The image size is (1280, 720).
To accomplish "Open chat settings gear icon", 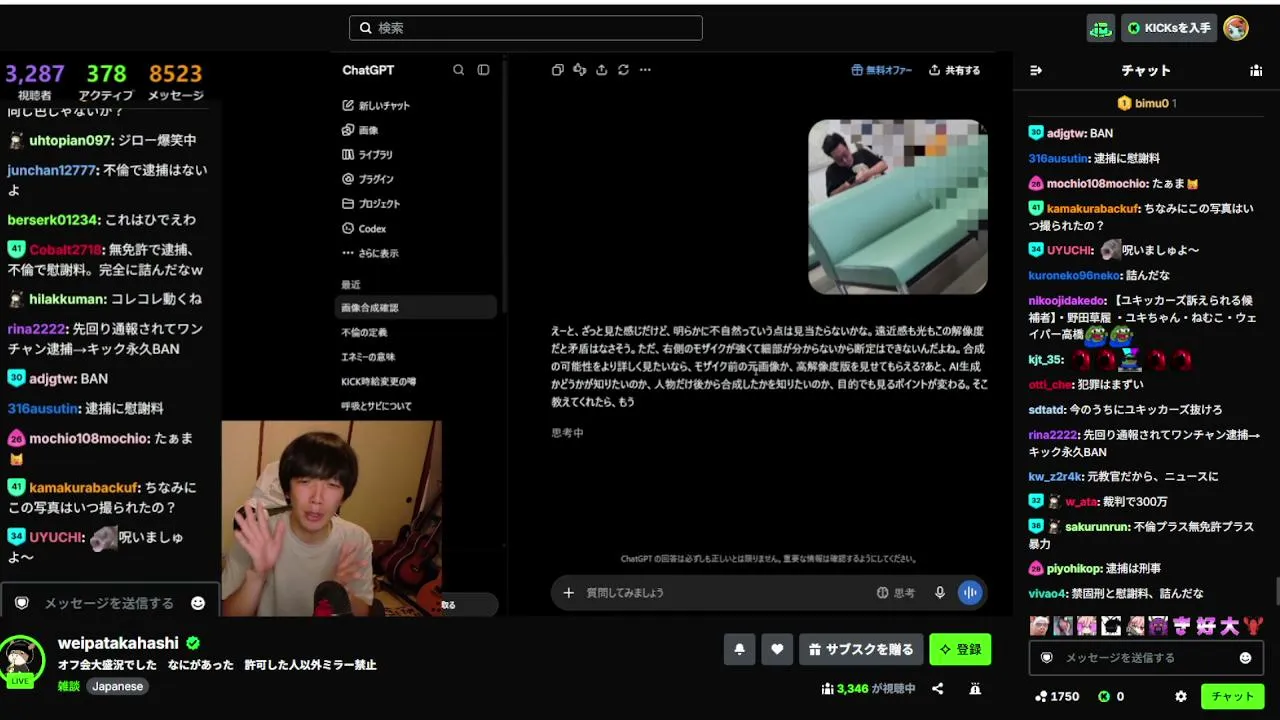I will coord(1181,696).
